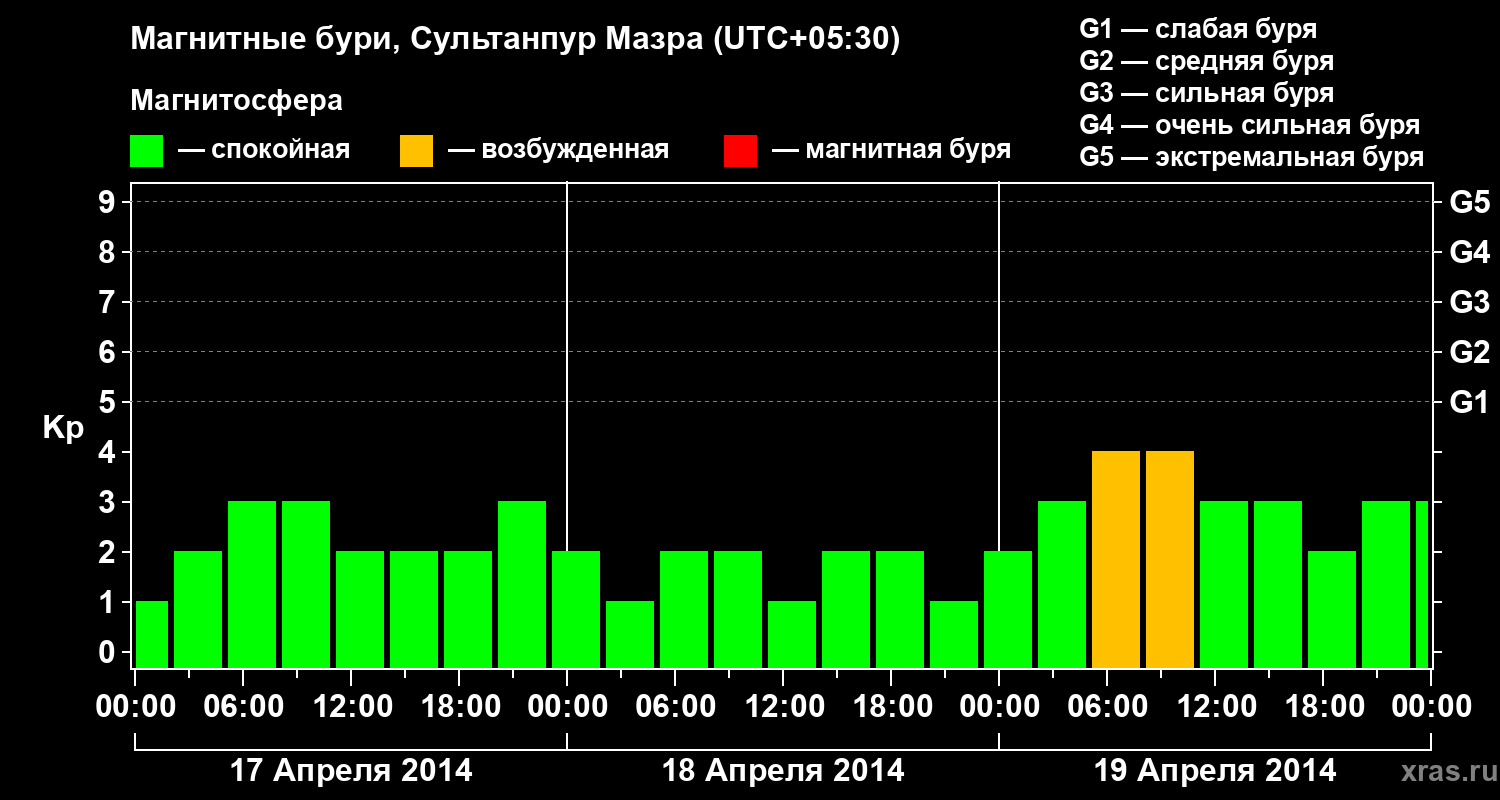1500x800 pixels.
Task: Click the '— возбужденная' legend text
Action: pyautogui.click(x=559, y=151)
